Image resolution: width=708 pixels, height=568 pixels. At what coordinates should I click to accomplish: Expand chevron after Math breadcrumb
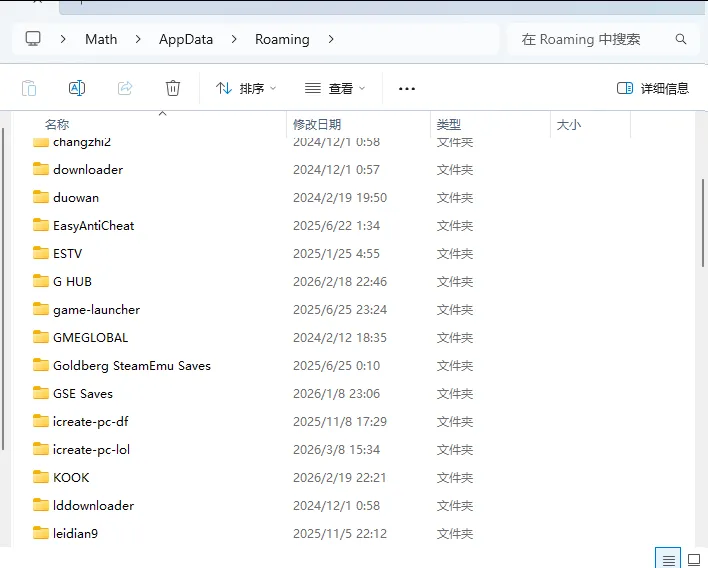point(138,39)
